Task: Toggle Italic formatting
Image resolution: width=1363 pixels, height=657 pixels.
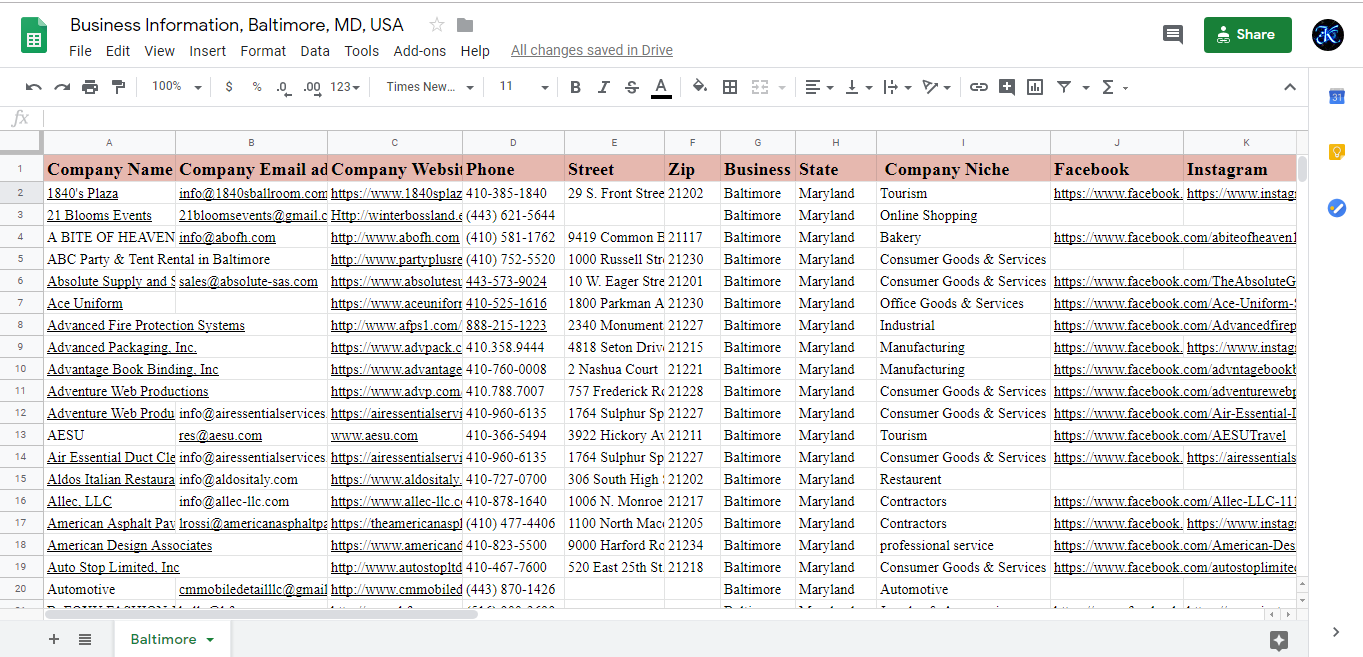Action: [x=603, y=87]
